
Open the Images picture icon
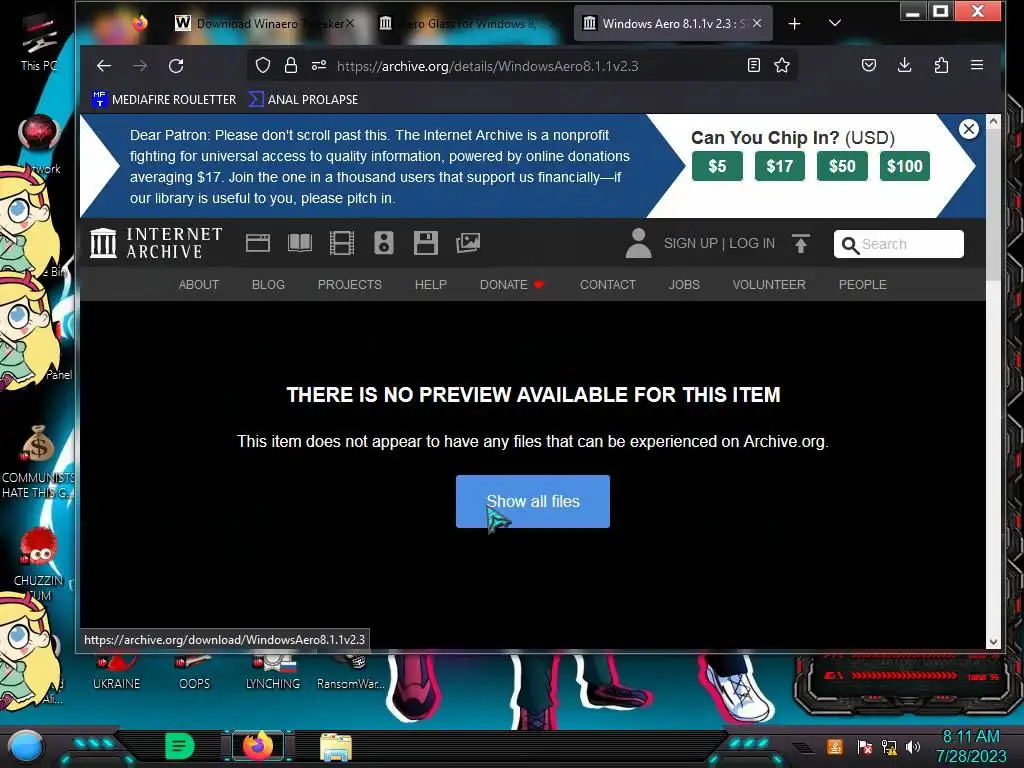point(468,243)
